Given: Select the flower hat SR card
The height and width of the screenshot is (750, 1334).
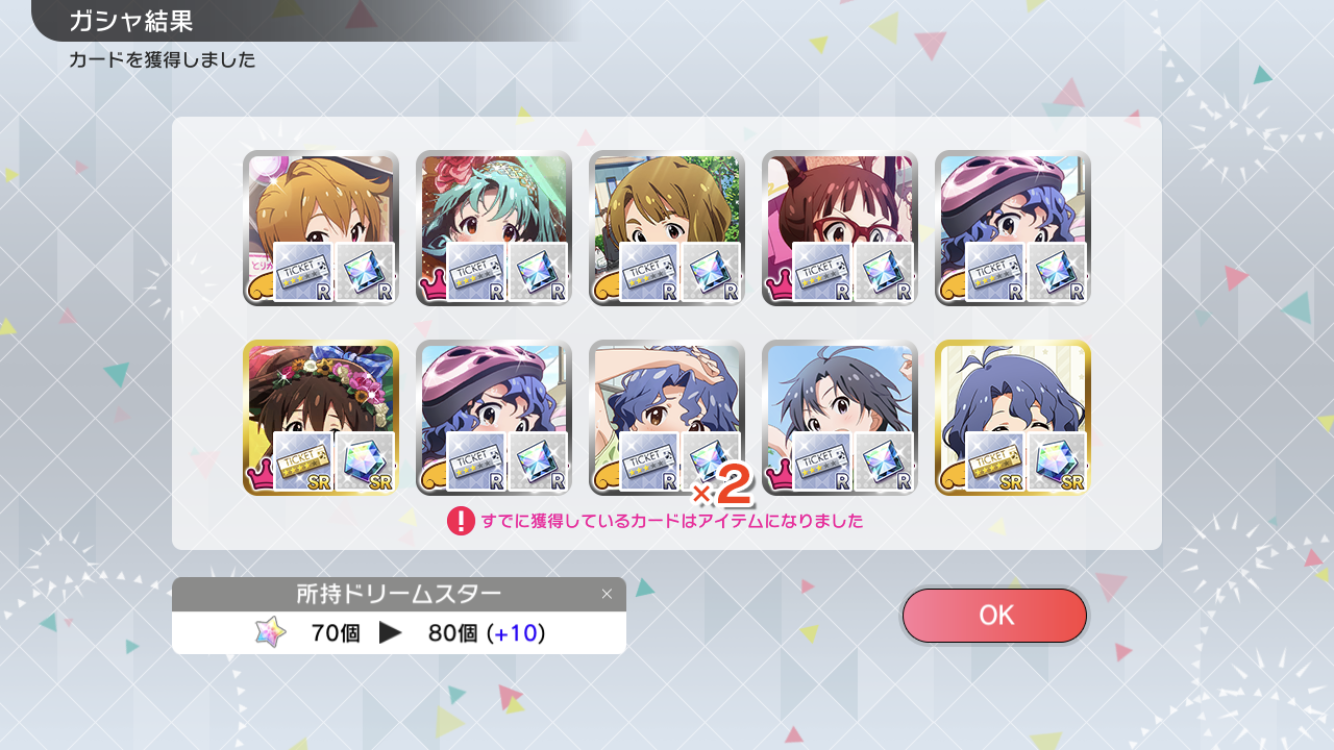Looking at the screenshot, I should pyautogui.click(x=321, y=418).
